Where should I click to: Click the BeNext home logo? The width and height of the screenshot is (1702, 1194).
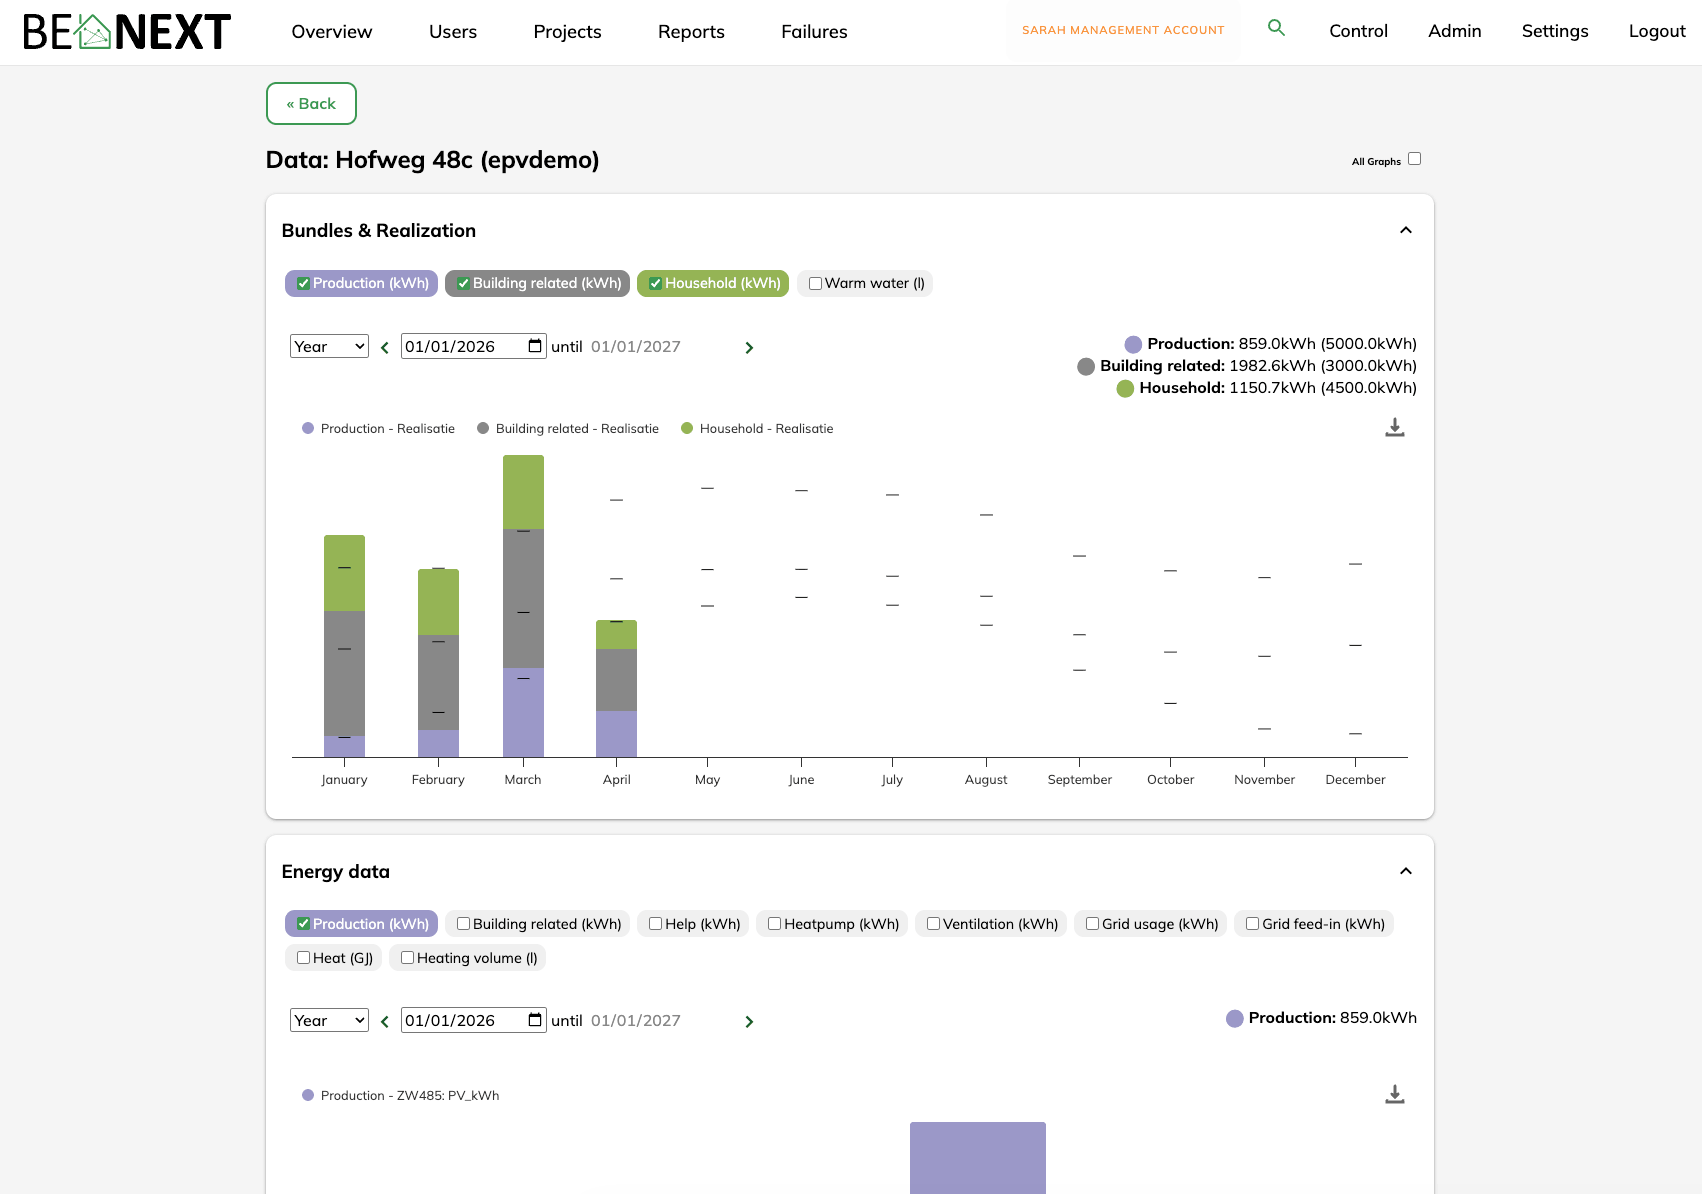click(127, 32)
